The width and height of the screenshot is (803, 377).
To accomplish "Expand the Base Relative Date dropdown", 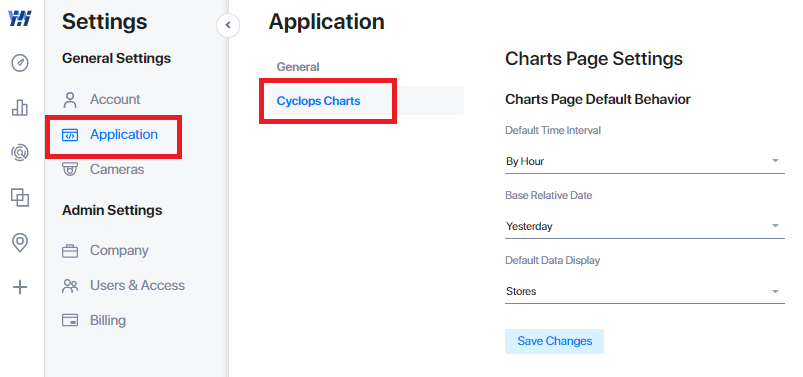I will tap(645, 226).
